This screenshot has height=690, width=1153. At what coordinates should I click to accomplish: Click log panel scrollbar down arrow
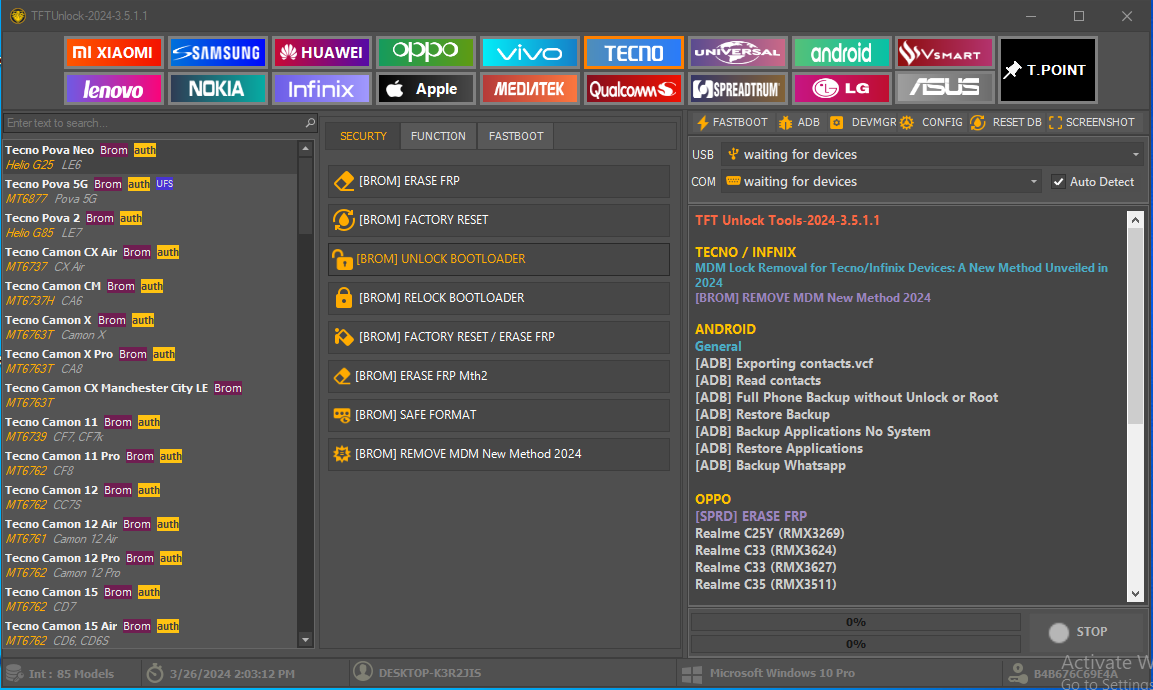1135,594
